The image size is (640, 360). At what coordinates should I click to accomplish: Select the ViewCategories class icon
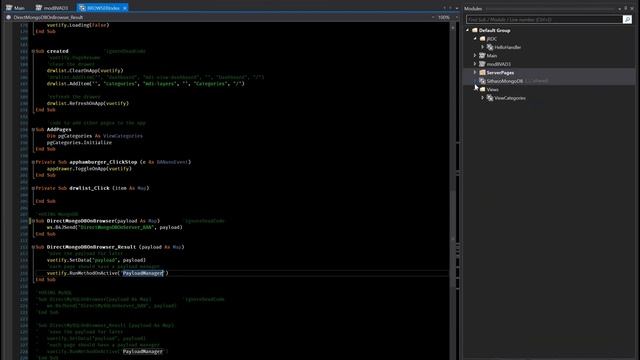[490, 98]
